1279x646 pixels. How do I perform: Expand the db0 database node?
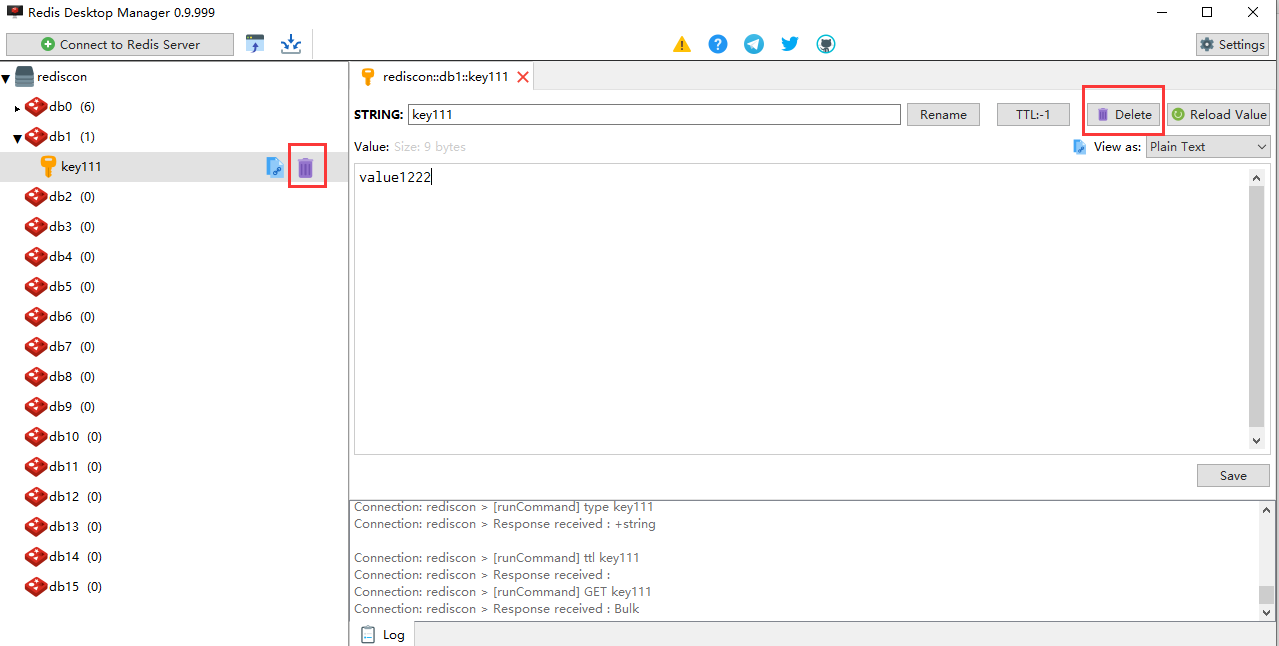pos(17,108)
